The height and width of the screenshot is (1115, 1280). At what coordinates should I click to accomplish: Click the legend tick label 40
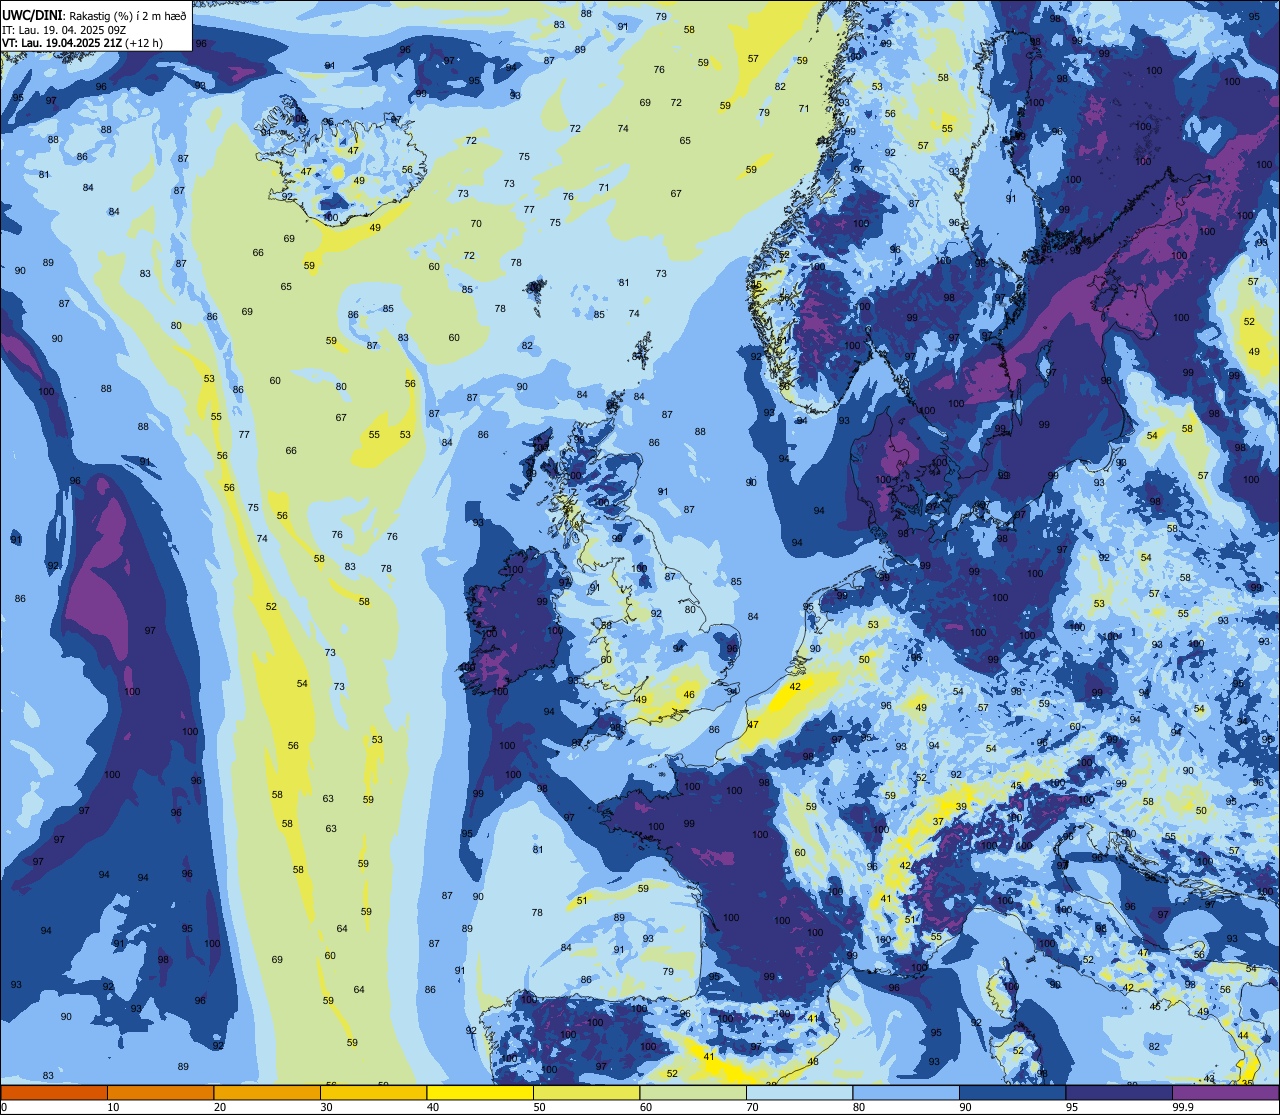click(x=433, y=1107)
